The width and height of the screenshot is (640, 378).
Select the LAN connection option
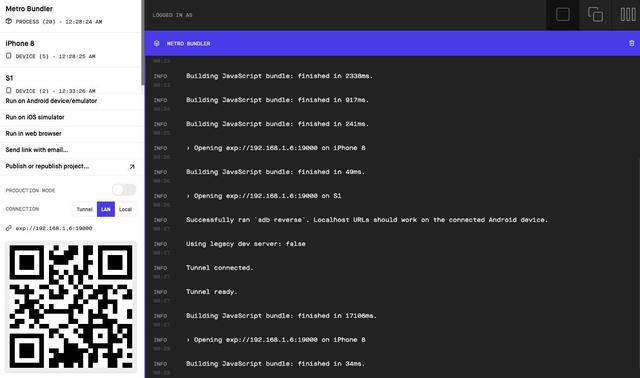coord(106,209)
